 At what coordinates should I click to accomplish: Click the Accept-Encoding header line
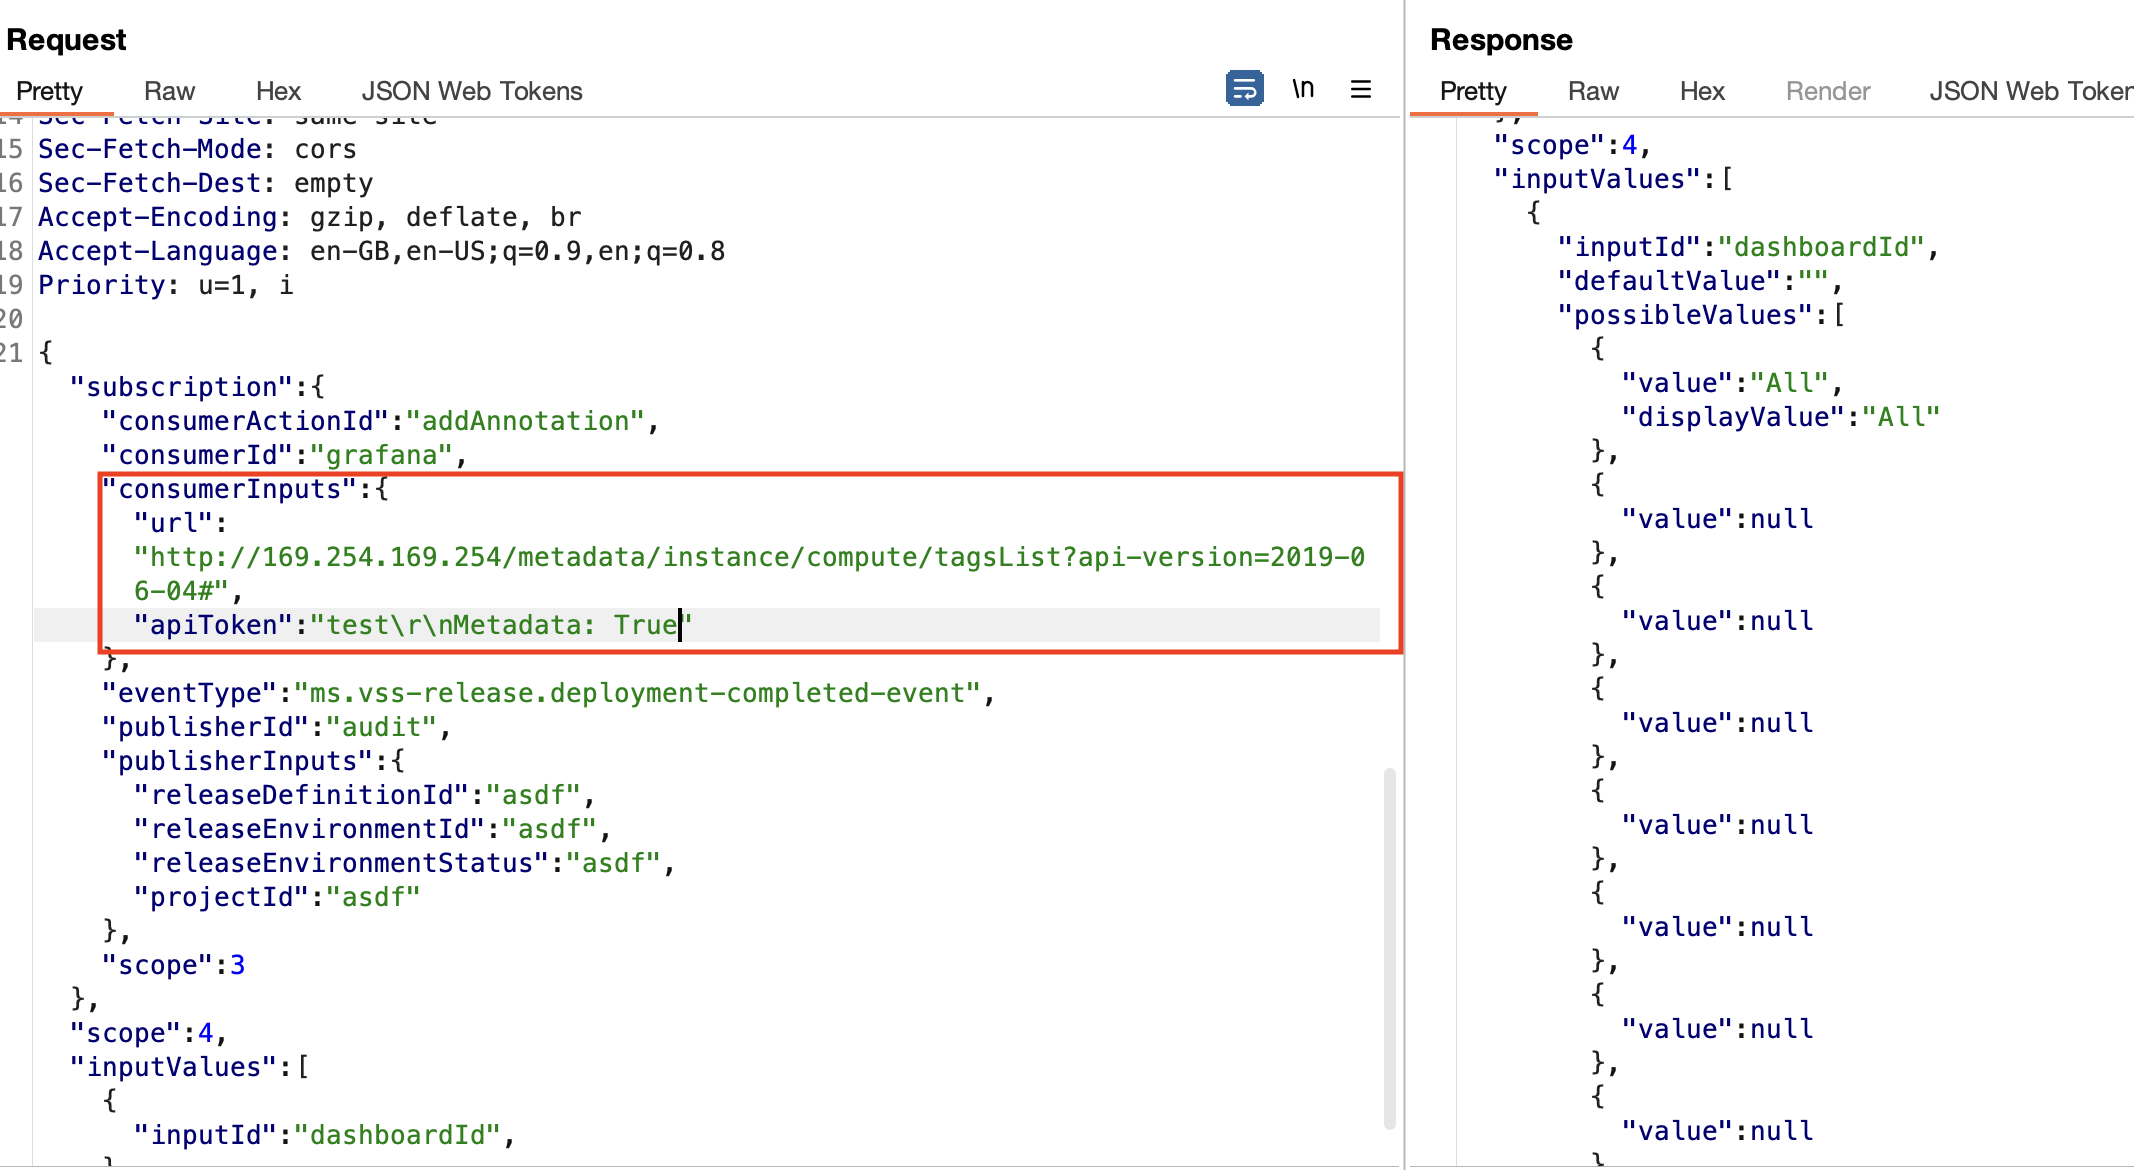click(x=309, y=217)
